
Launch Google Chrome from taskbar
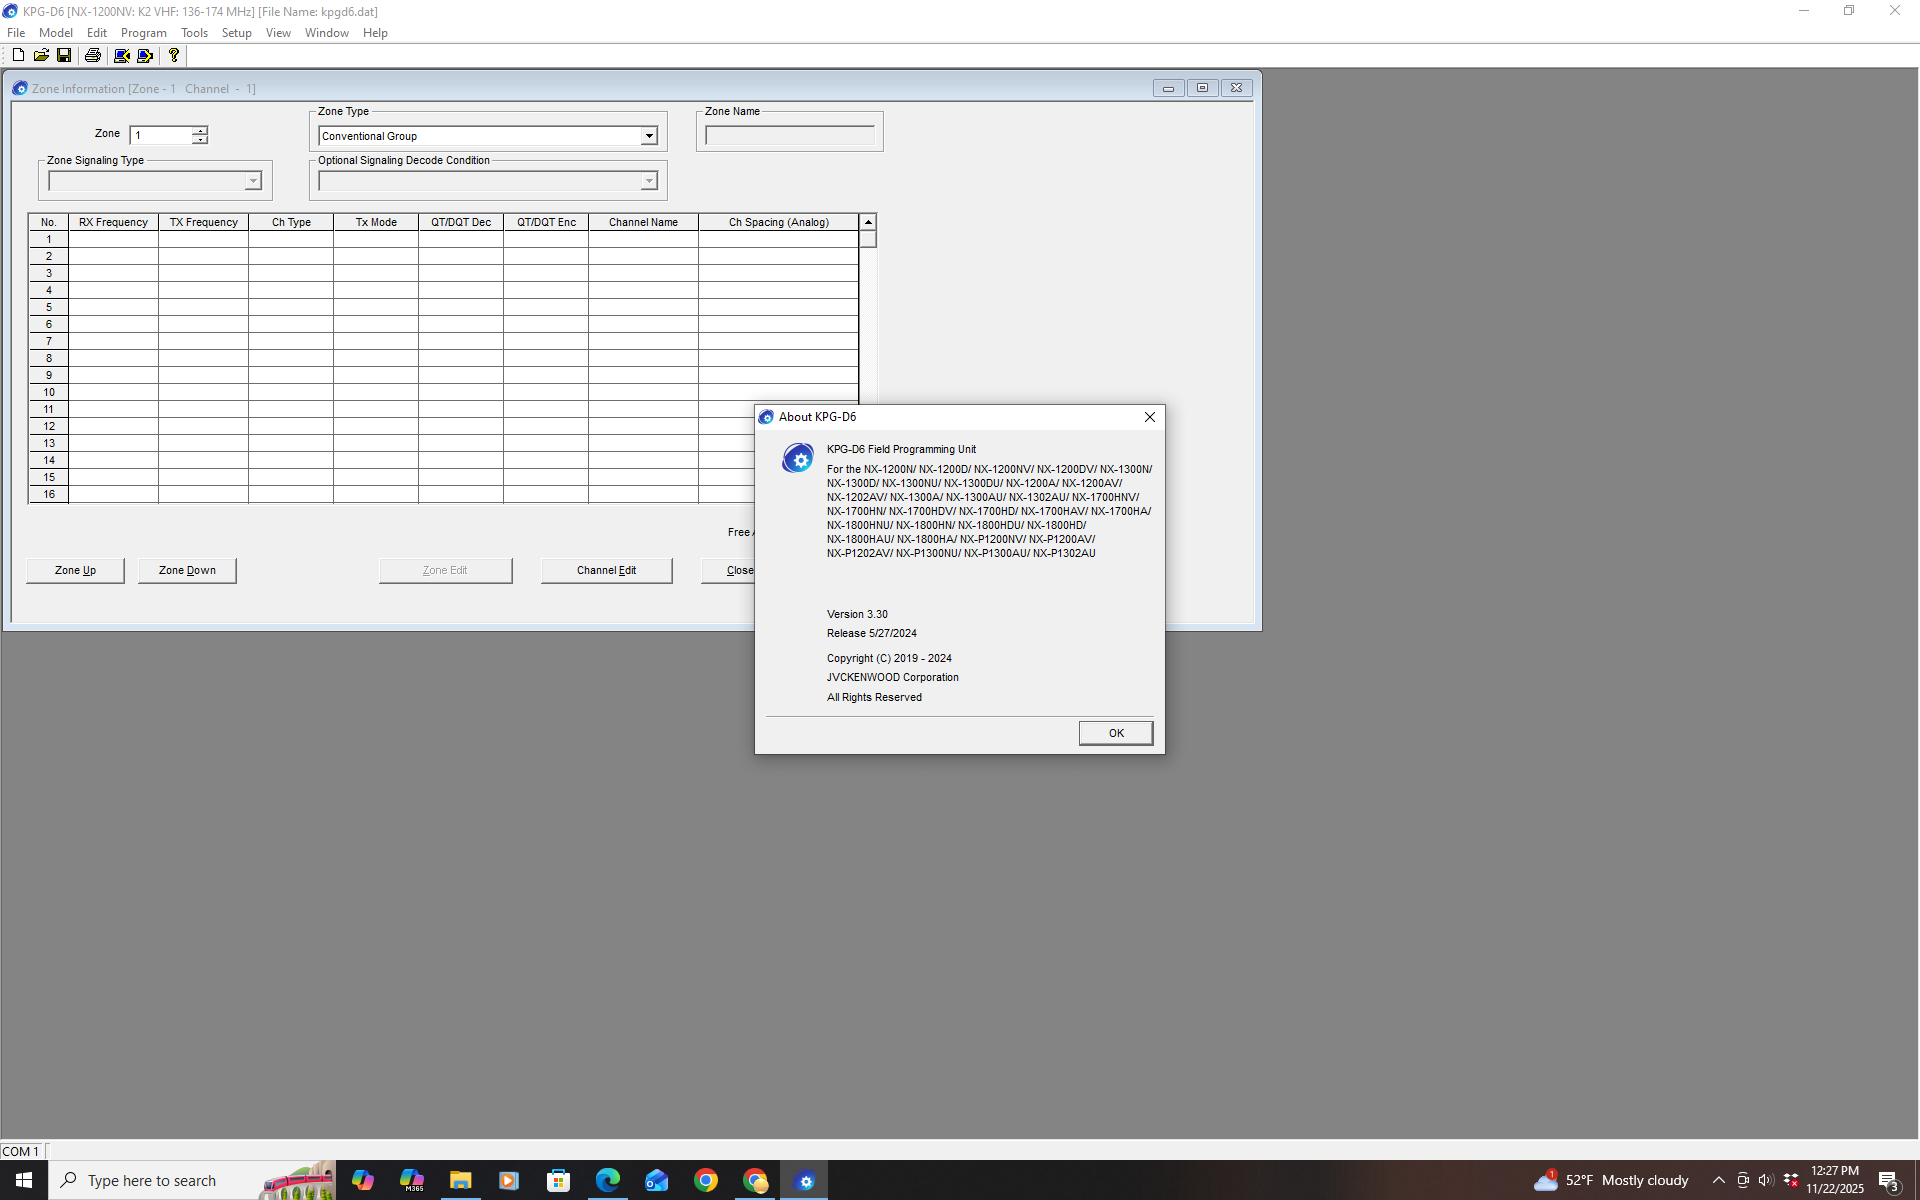click(706, 1181)
